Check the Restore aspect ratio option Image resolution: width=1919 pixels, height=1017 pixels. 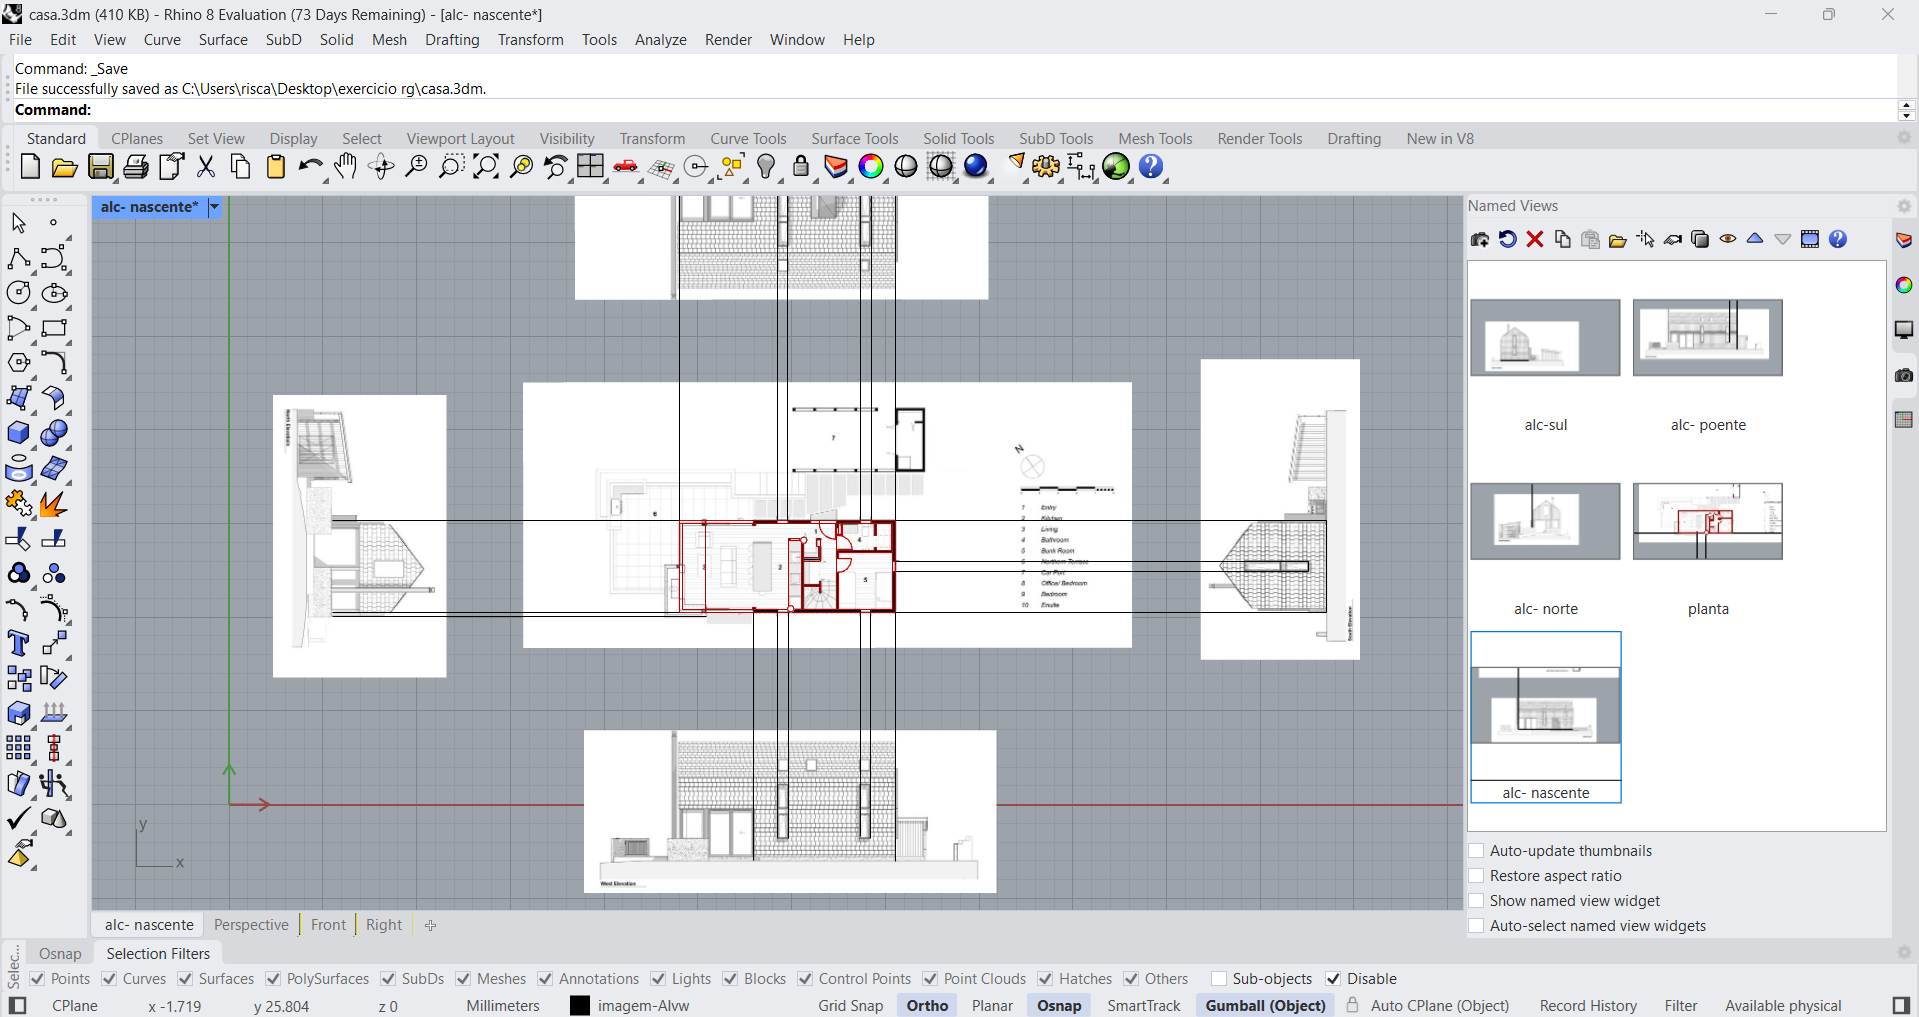click(x=1476, y=876)
